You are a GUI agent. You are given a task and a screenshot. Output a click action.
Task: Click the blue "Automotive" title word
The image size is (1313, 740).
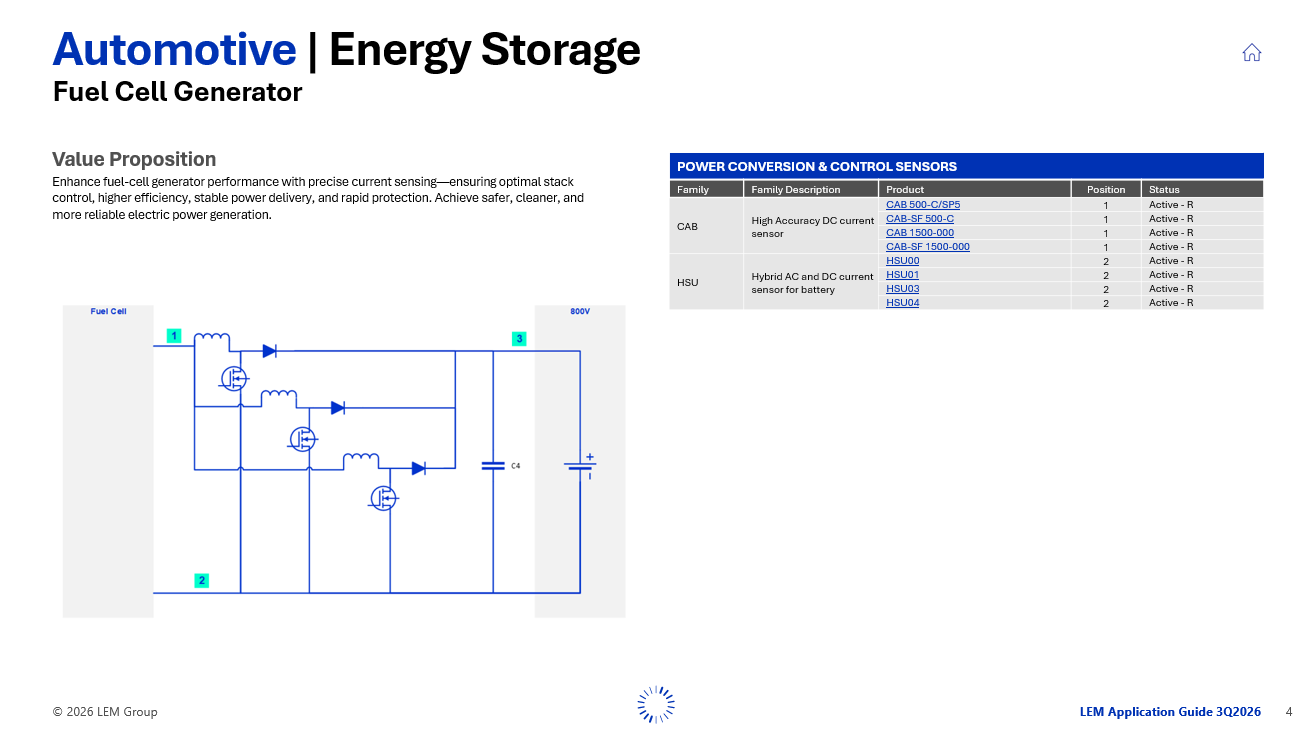pos(174,49)
